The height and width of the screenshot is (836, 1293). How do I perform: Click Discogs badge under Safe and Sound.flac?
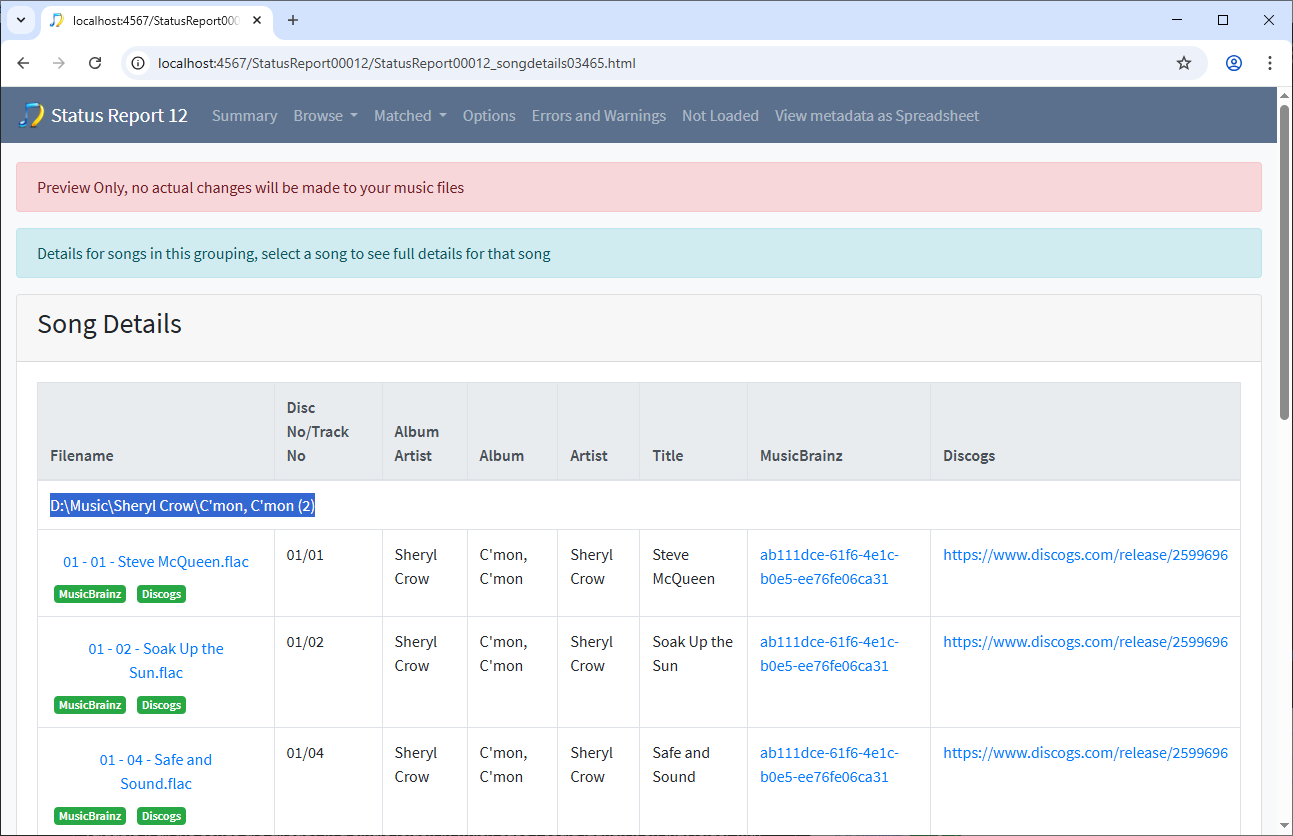tap(161, 816)
